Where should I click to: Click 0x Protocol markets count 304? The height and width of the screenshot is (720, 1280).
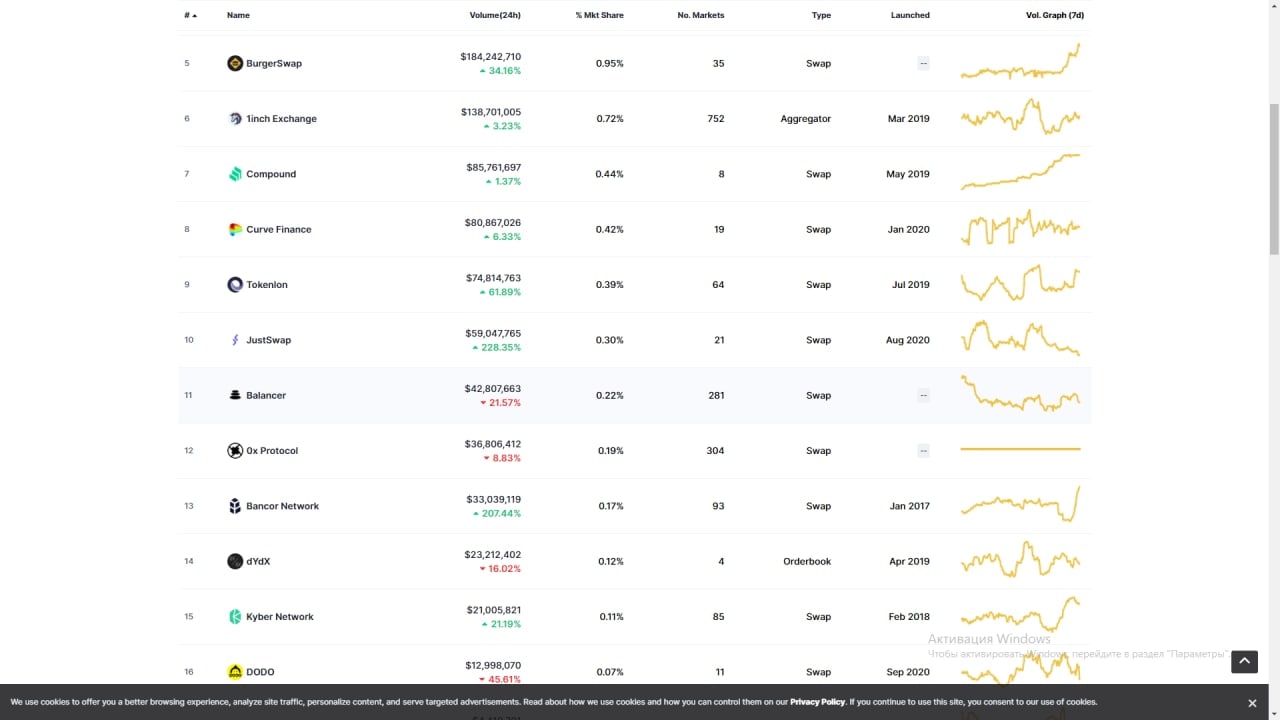(x=715, y=450)
